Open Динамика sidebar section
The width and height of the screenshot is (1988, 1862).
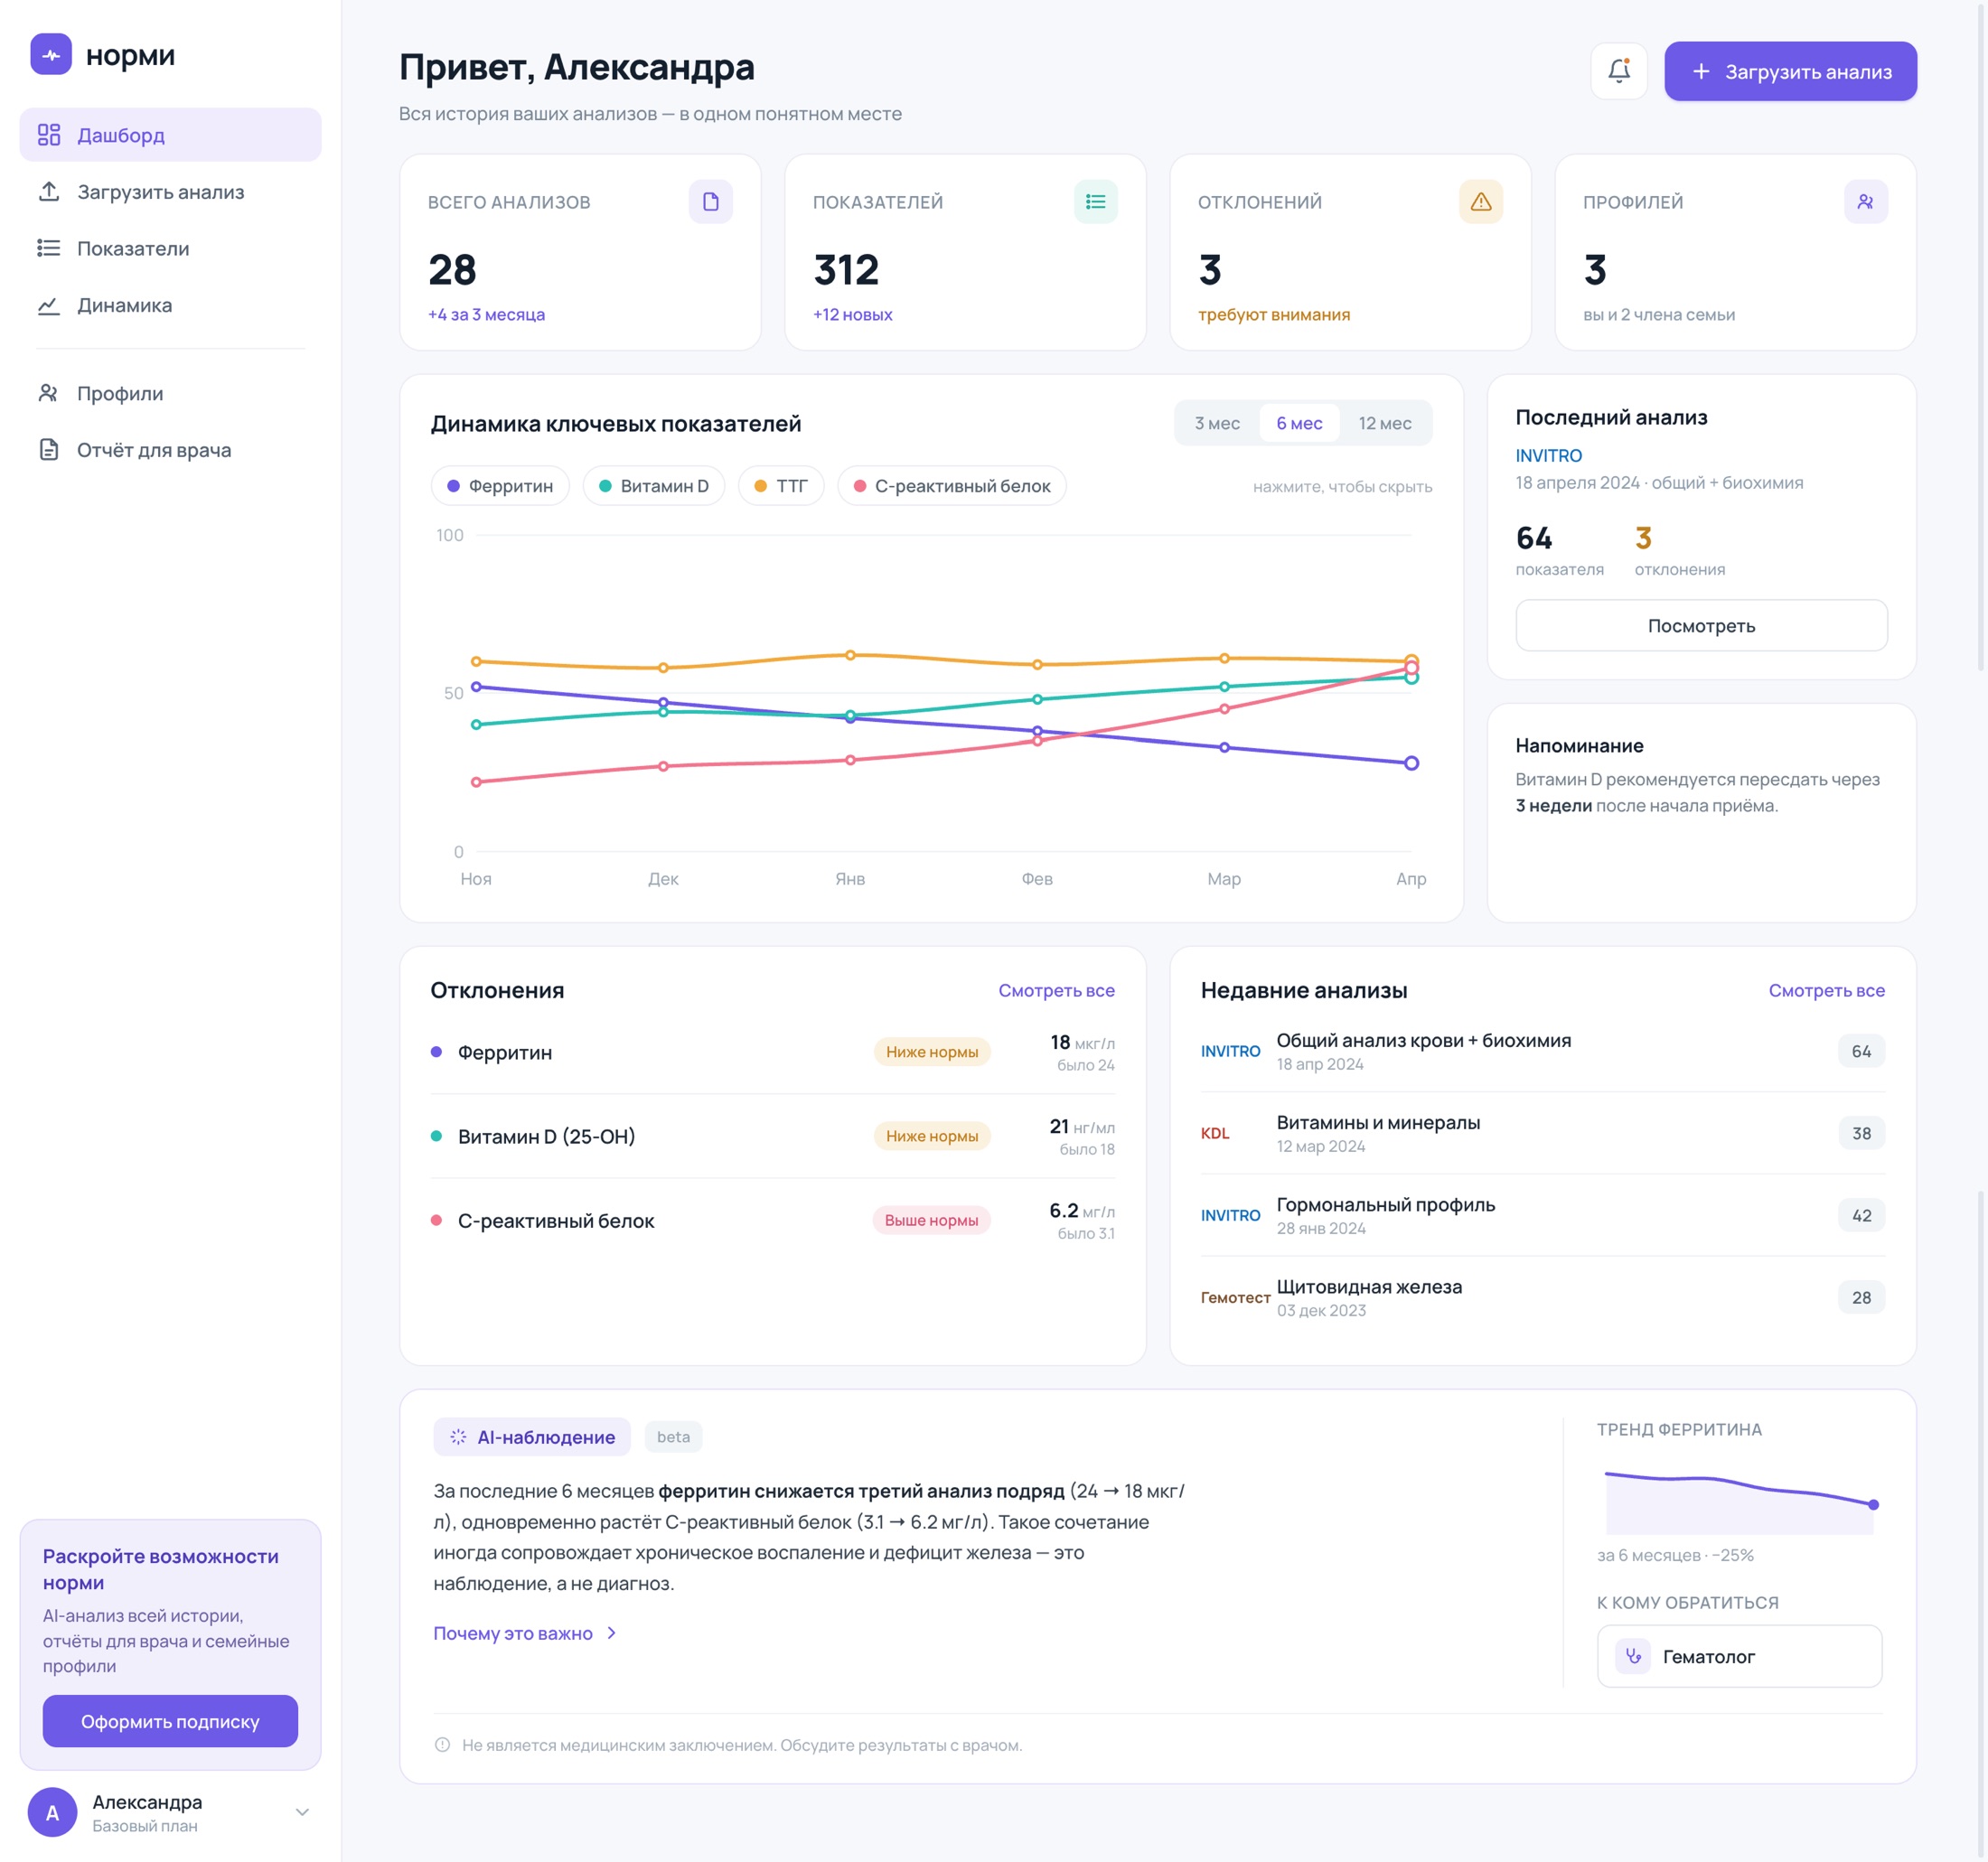point(170,305)
